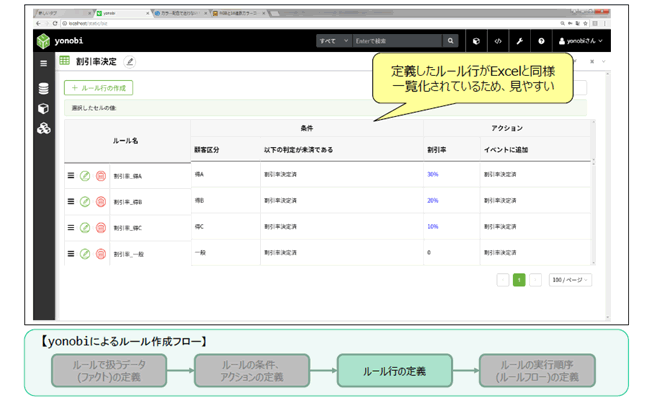Focus the Enterで検索 search field
This screenshot has height=400, width=650.
[397, 41]
